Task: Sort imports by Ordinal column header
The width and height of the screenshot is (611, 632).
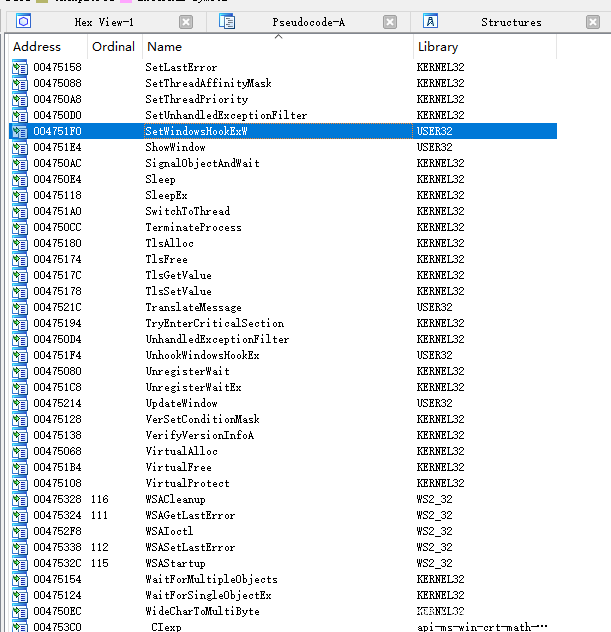Action: [x=112, y=47]
